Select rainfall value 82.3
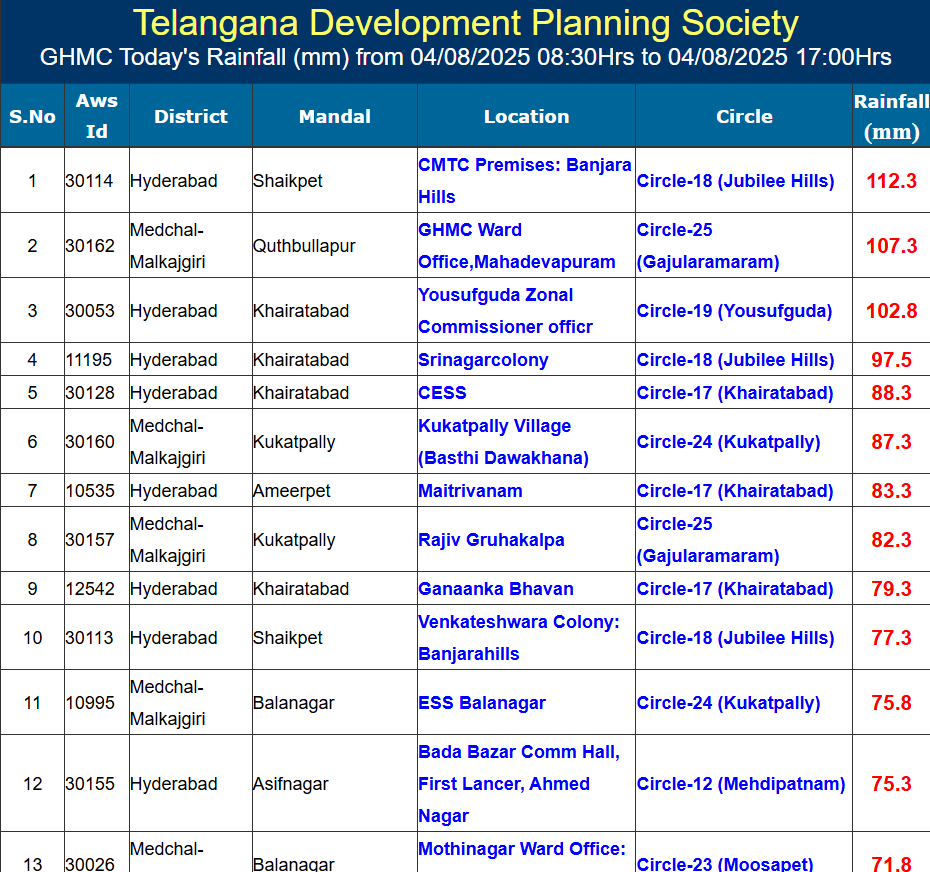Screen dimensions: 930x872 point(891,540)
